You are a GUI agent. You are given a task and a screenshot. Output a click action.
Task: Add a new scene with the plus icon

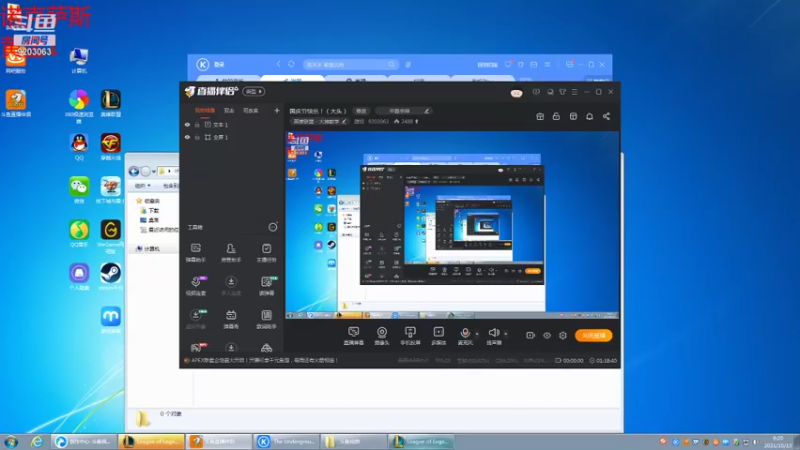(277, 110)
